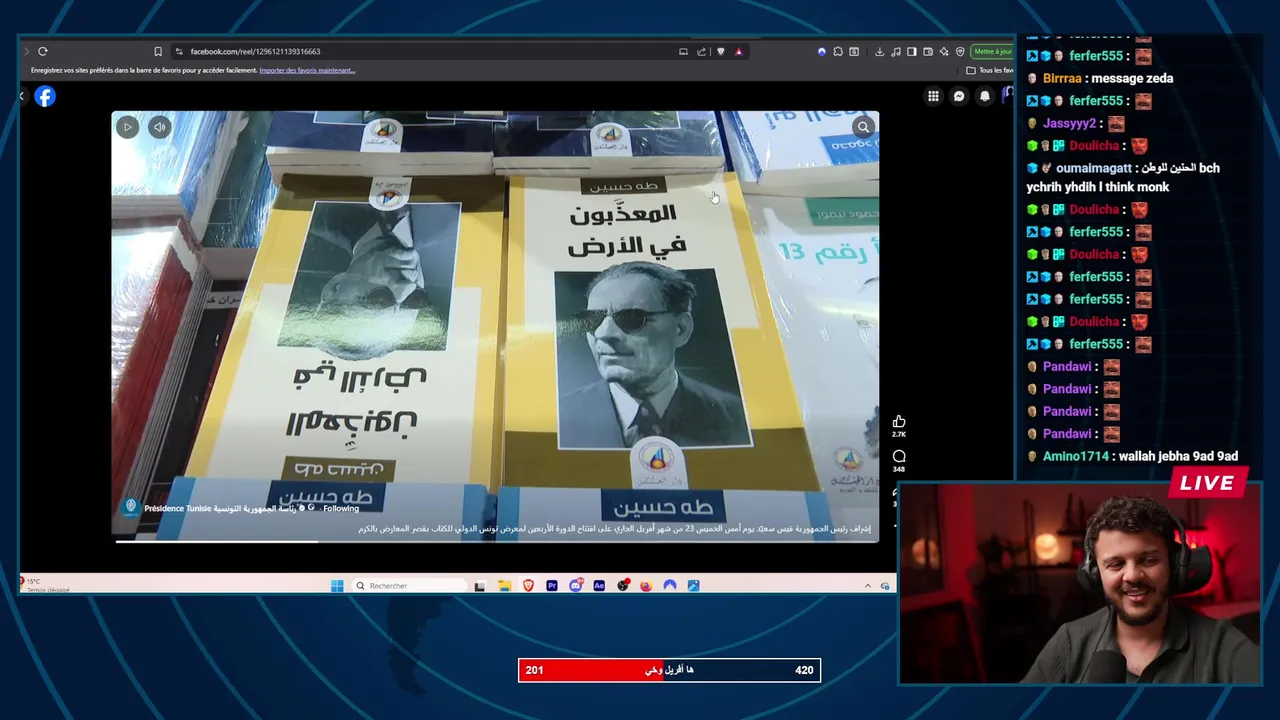This screenshot has height=720, width=1280.
Task: Play the reel video
Action: coord(127,127)
